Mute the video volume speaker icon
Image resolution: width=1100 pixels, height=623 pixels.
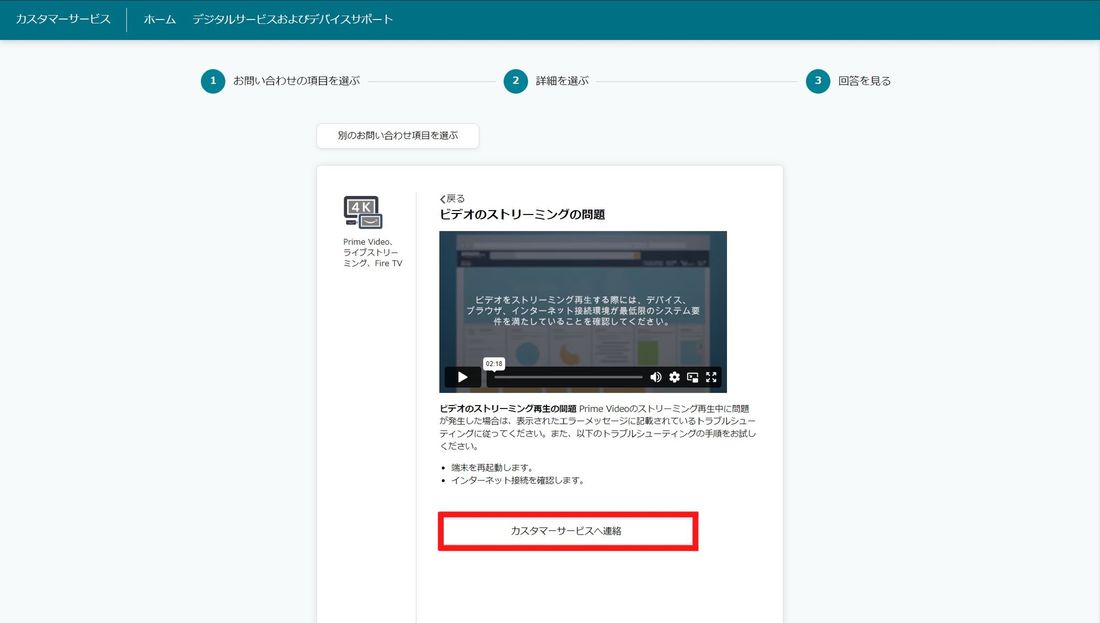click(x=655, y=377)
